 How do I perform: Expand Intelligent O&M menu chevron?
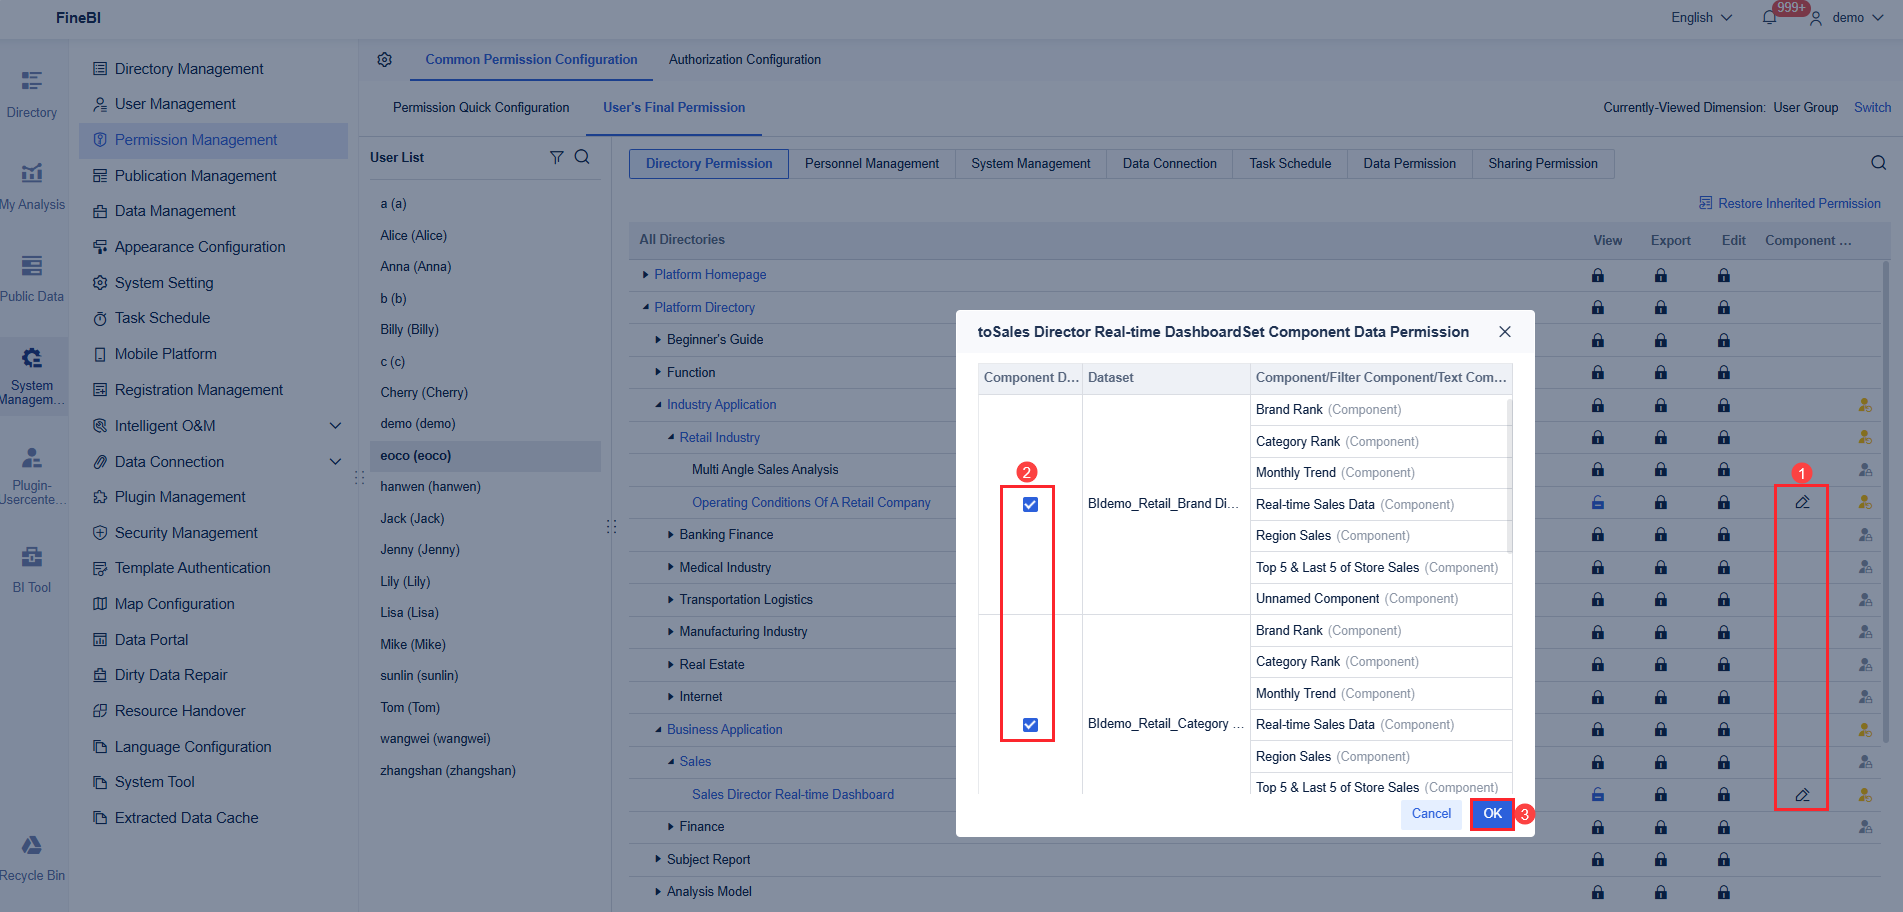pos(335,426)
